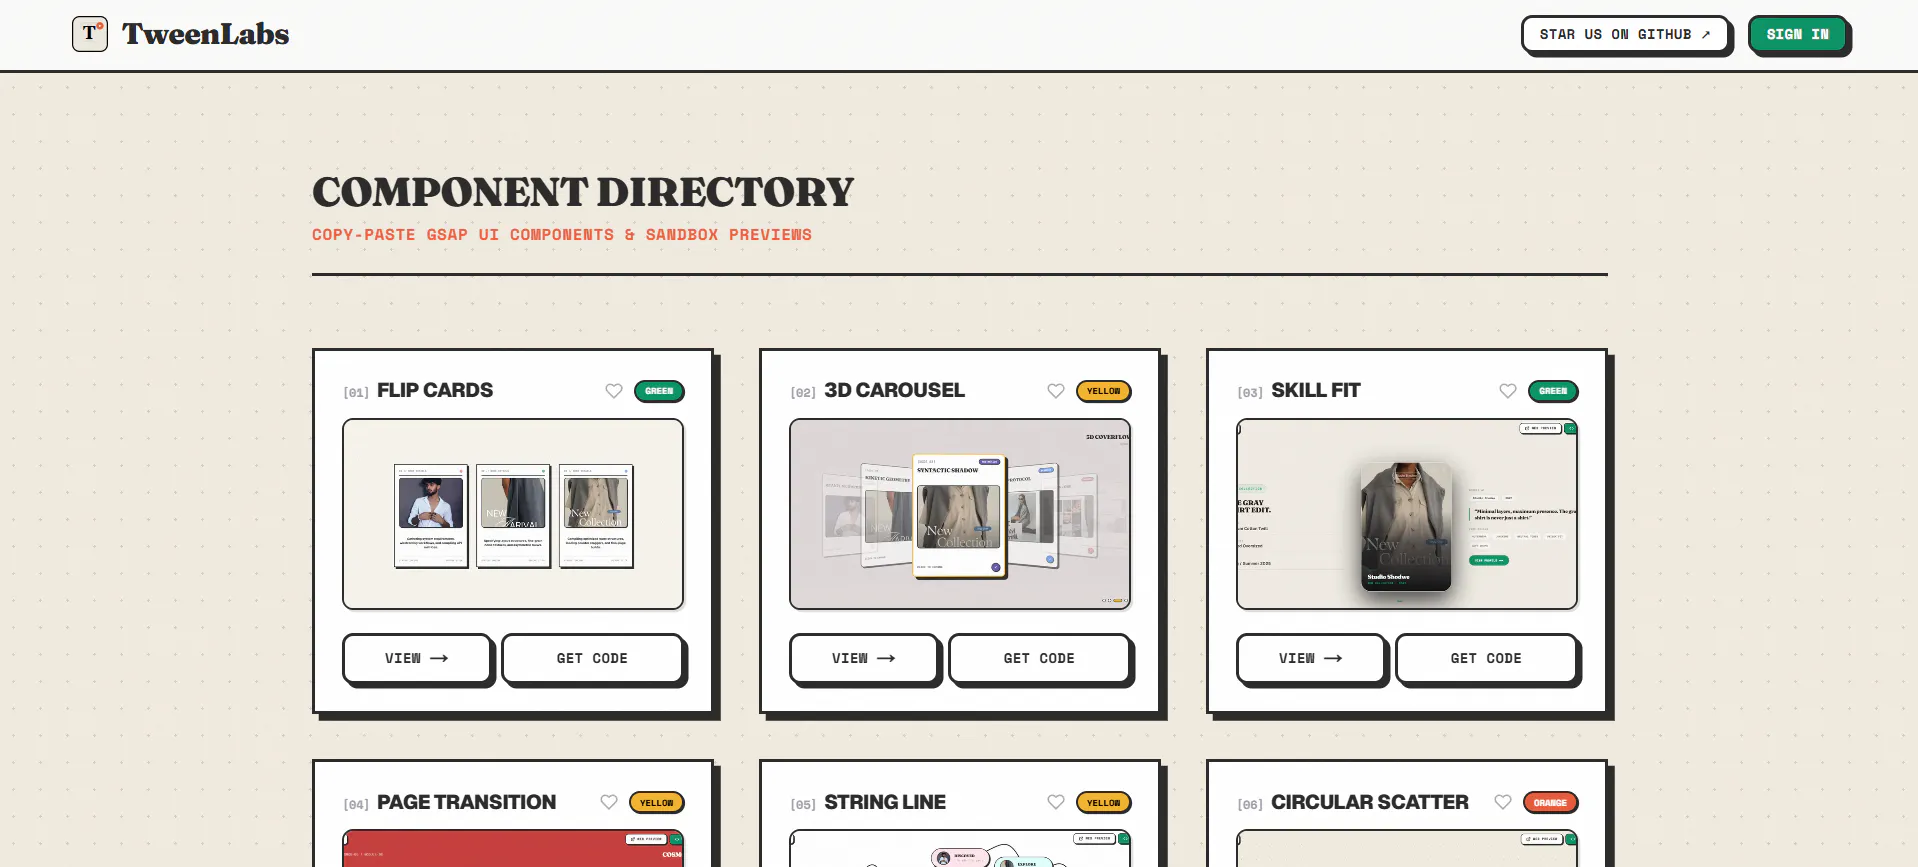Toggle heart on Page Transition card
Screen dimensions: 1918x867
tap(609, 802)
